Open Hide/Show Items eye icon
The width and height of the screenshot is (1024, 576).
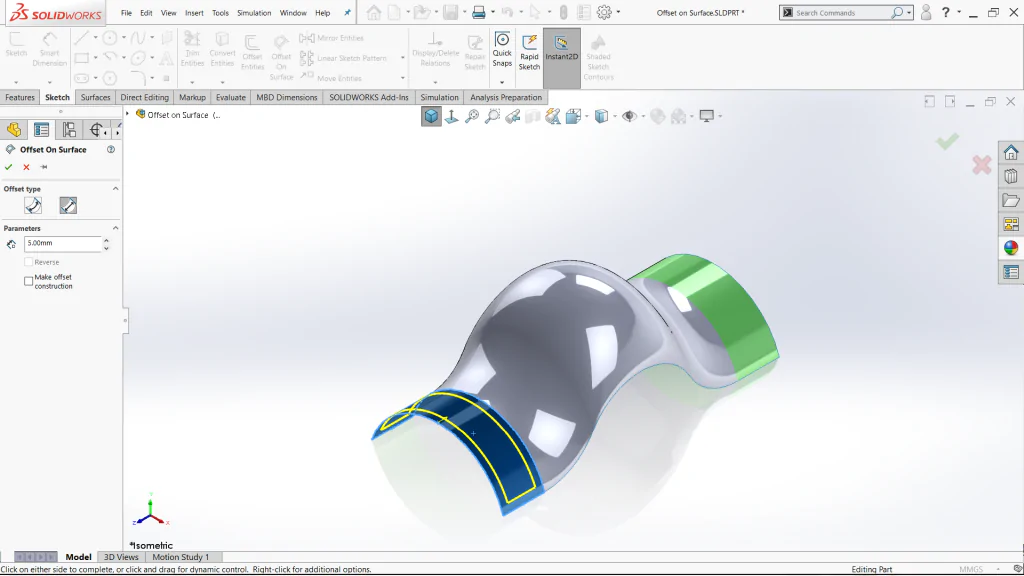[629, 116]
